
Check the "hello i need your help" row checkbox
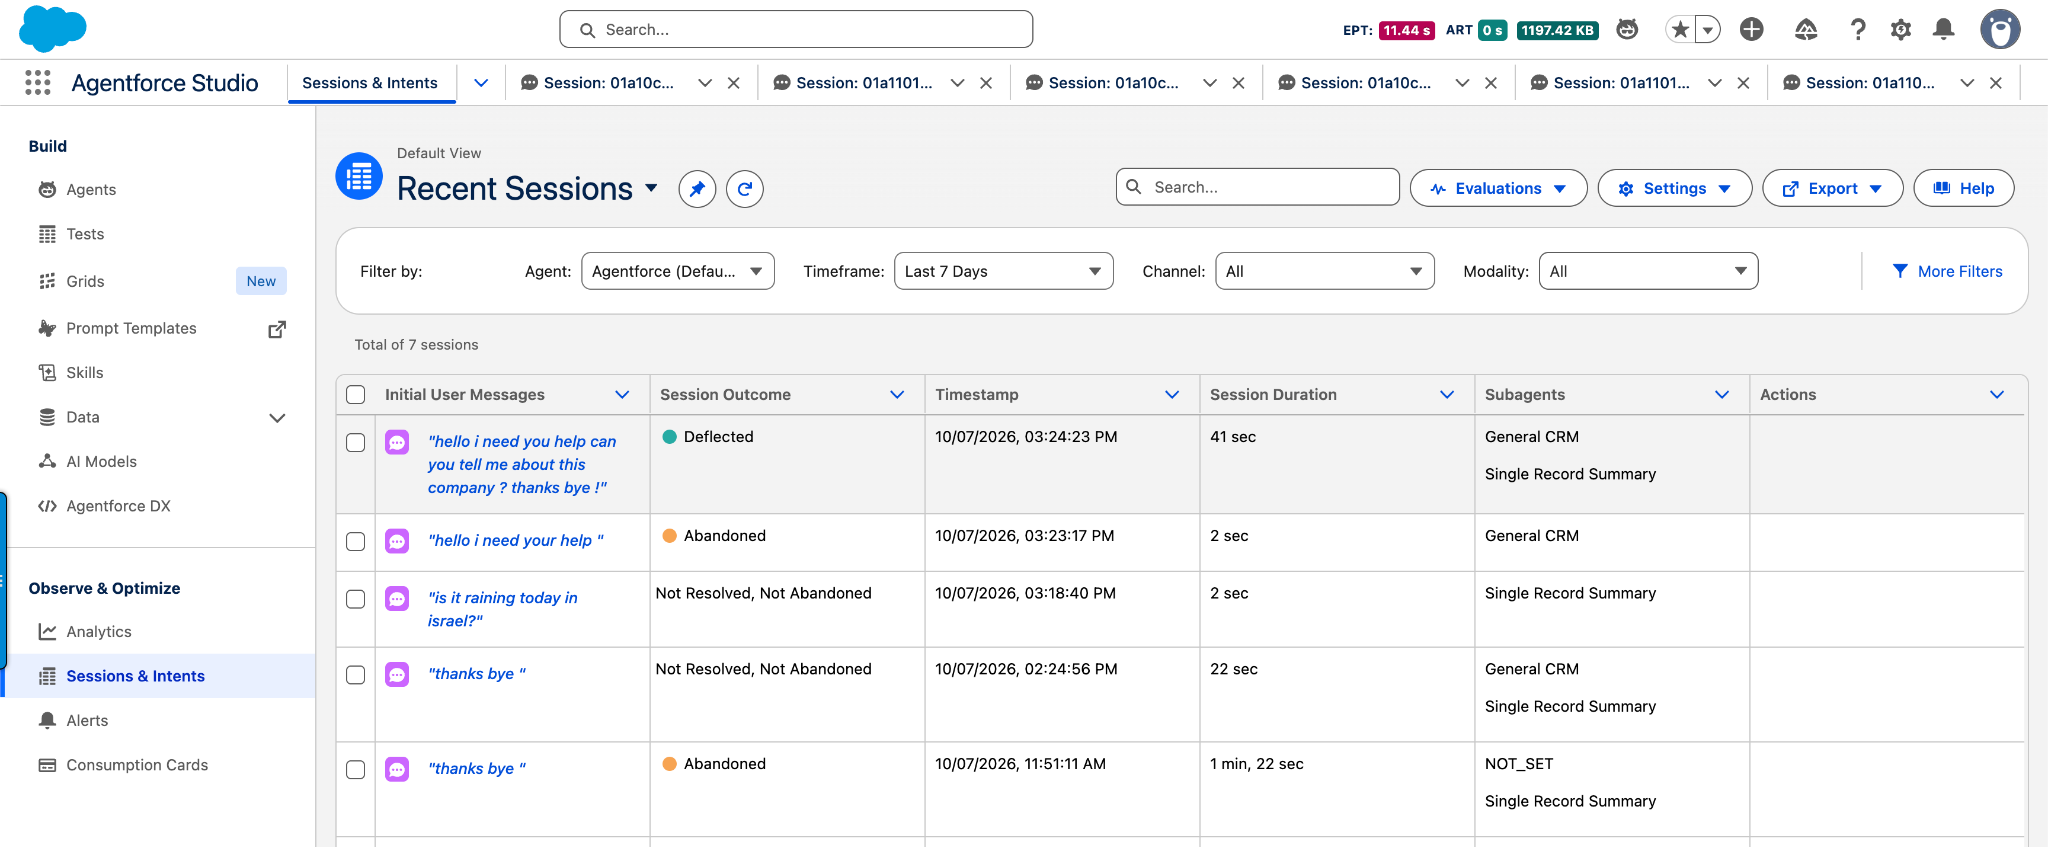pyautogui.click(x=355, y=541)
